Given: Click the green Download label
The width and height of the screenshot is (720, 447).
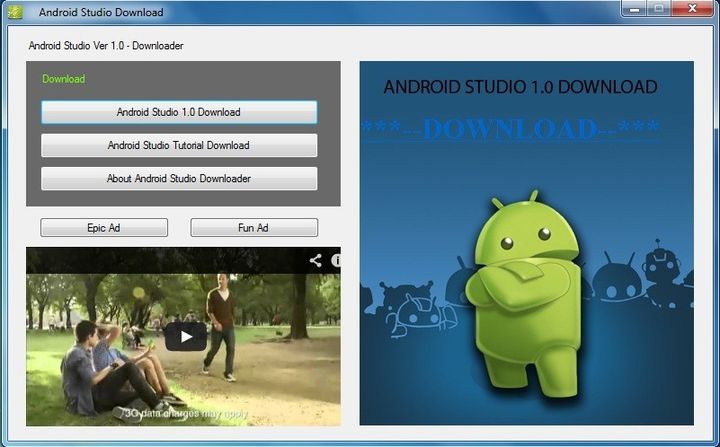Looking at the screenshot, I should (64, 79).
